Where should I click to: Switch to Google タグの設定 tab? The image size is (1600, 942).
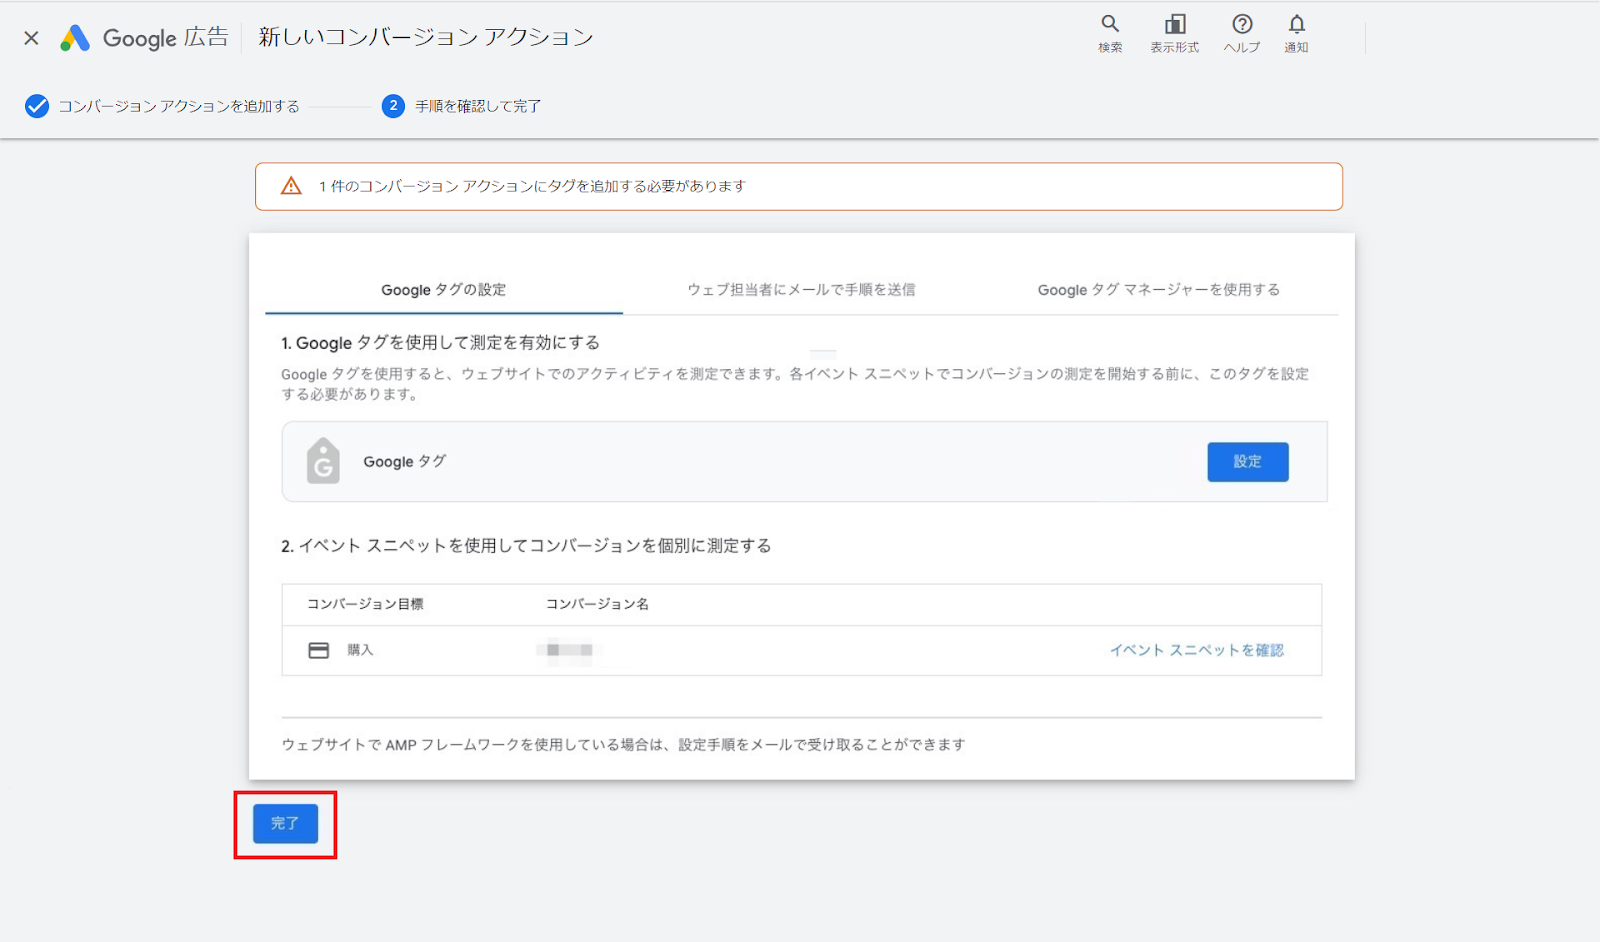tap(443, 290)
